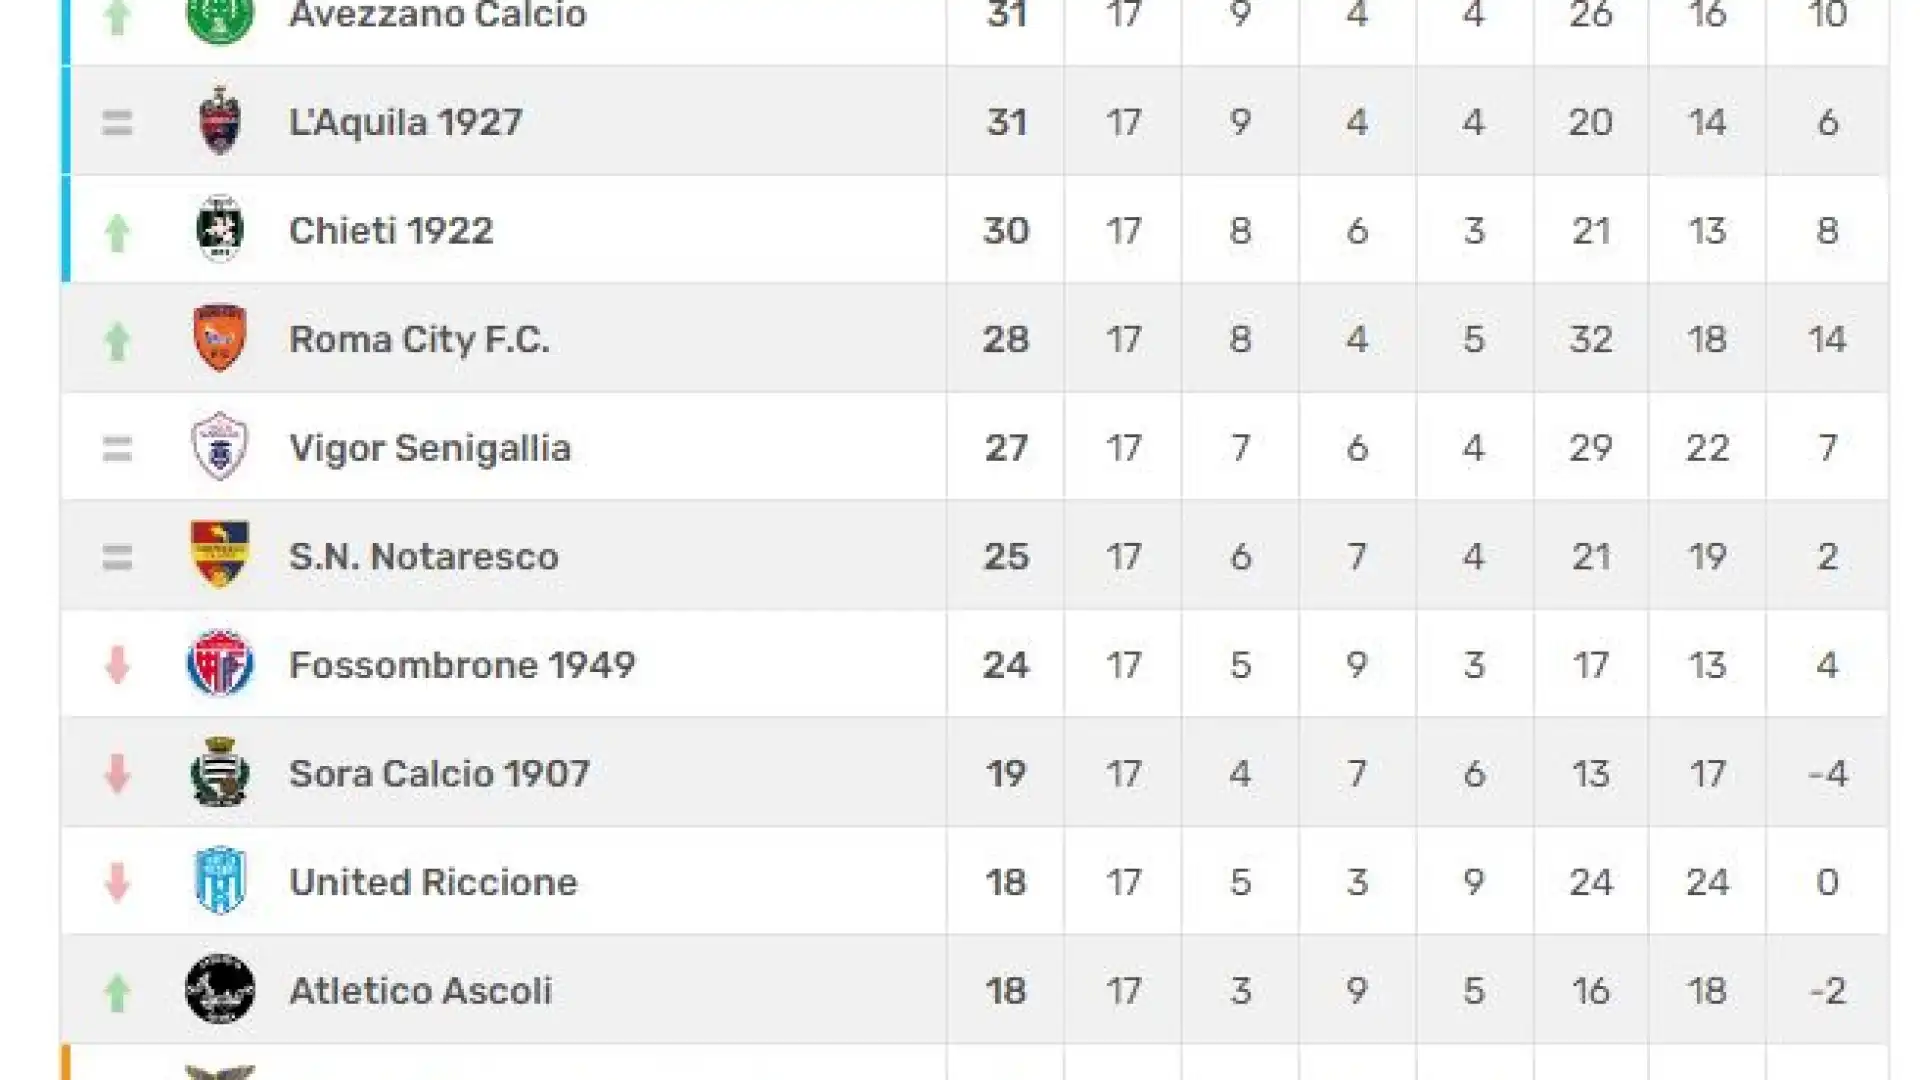
Task: Select the United Riccione team name
Action: [x=433, y=882]
